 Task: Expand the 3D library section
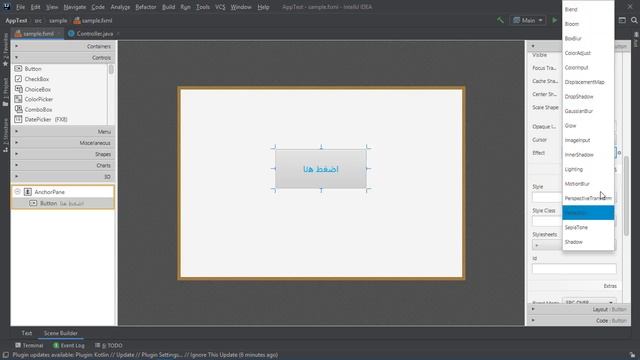[63, 176]
